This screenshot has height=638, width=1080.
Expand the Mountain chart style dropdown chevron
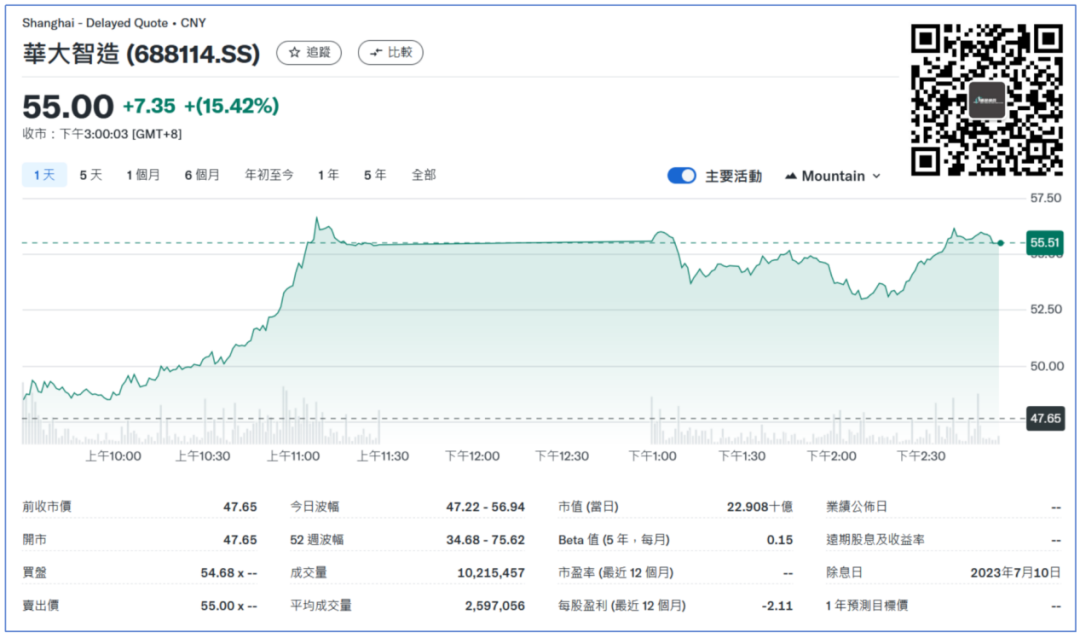click(x=877, y=176)
